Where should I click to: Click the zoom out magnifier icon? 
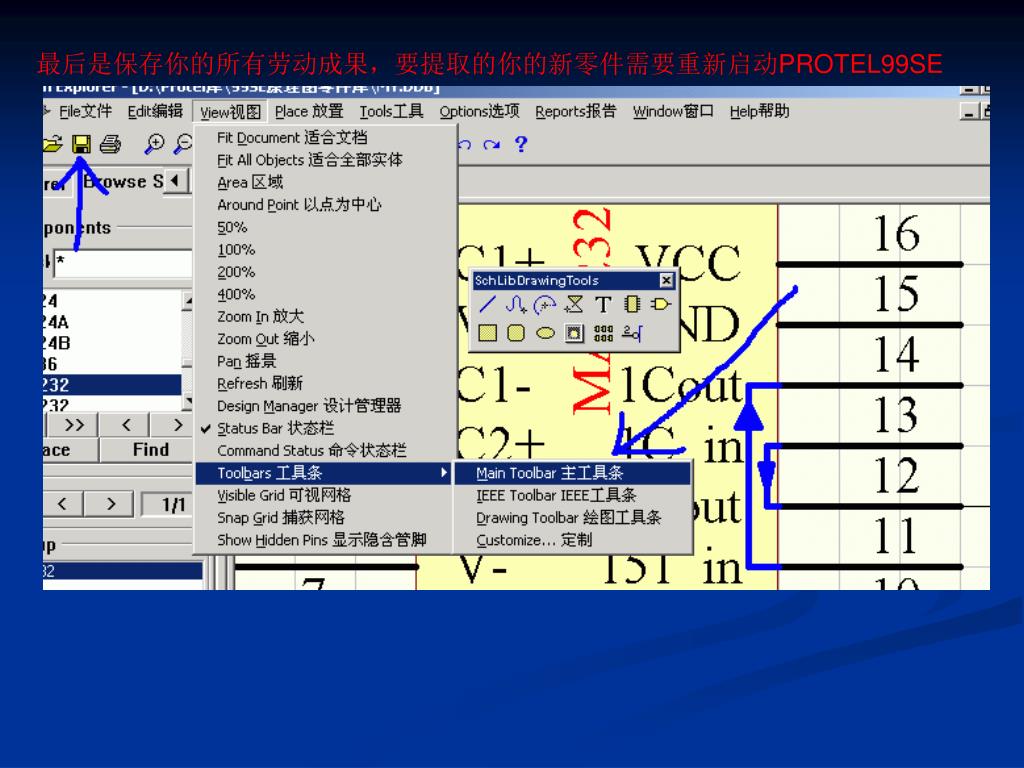click(x=182, y=144)
